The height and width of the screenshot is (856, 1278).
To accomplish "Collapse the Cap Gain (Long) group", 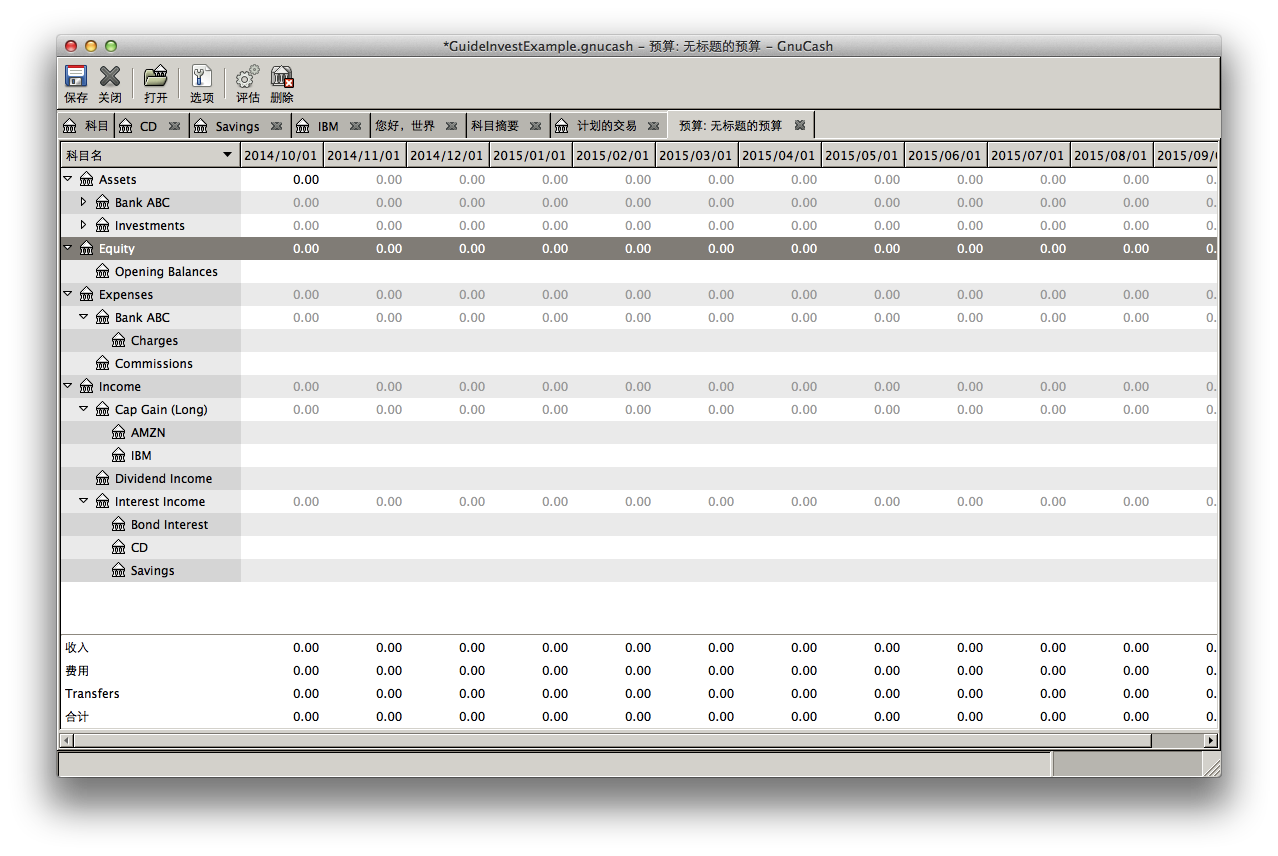I will (x=84, y=409).
